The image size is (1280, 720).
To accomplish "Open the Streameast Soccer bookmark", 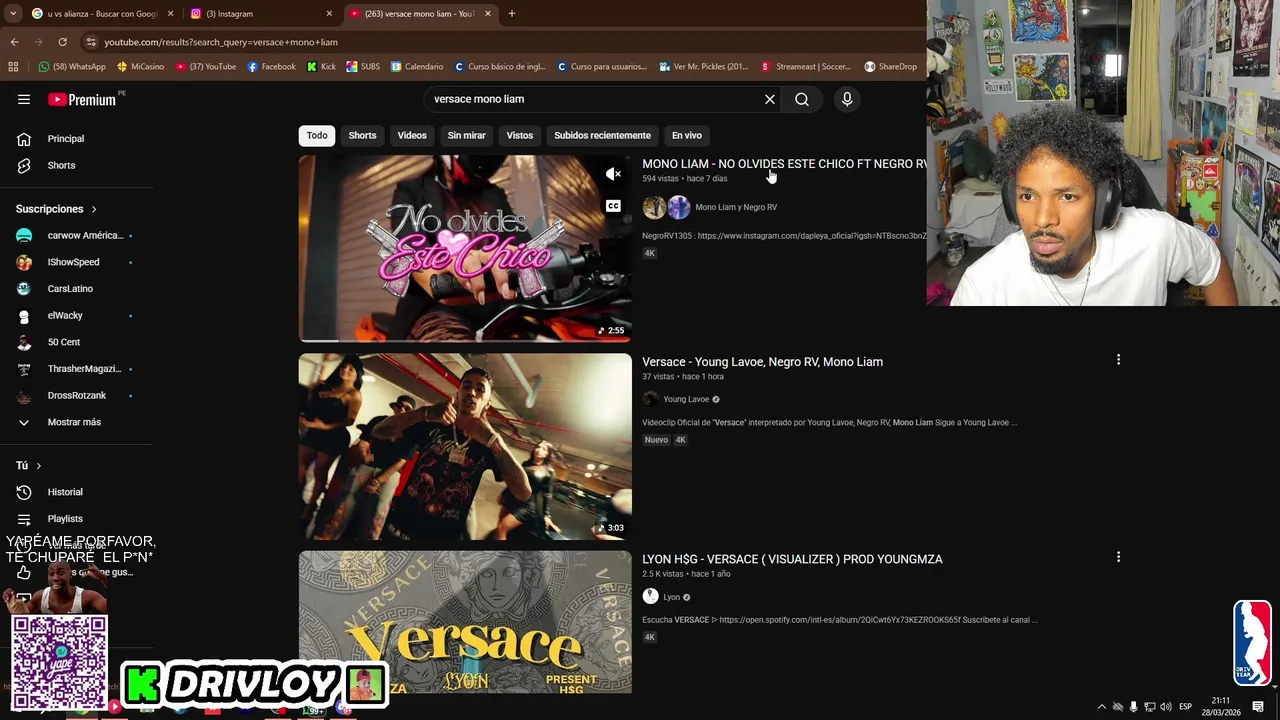I will click(806, 67).
